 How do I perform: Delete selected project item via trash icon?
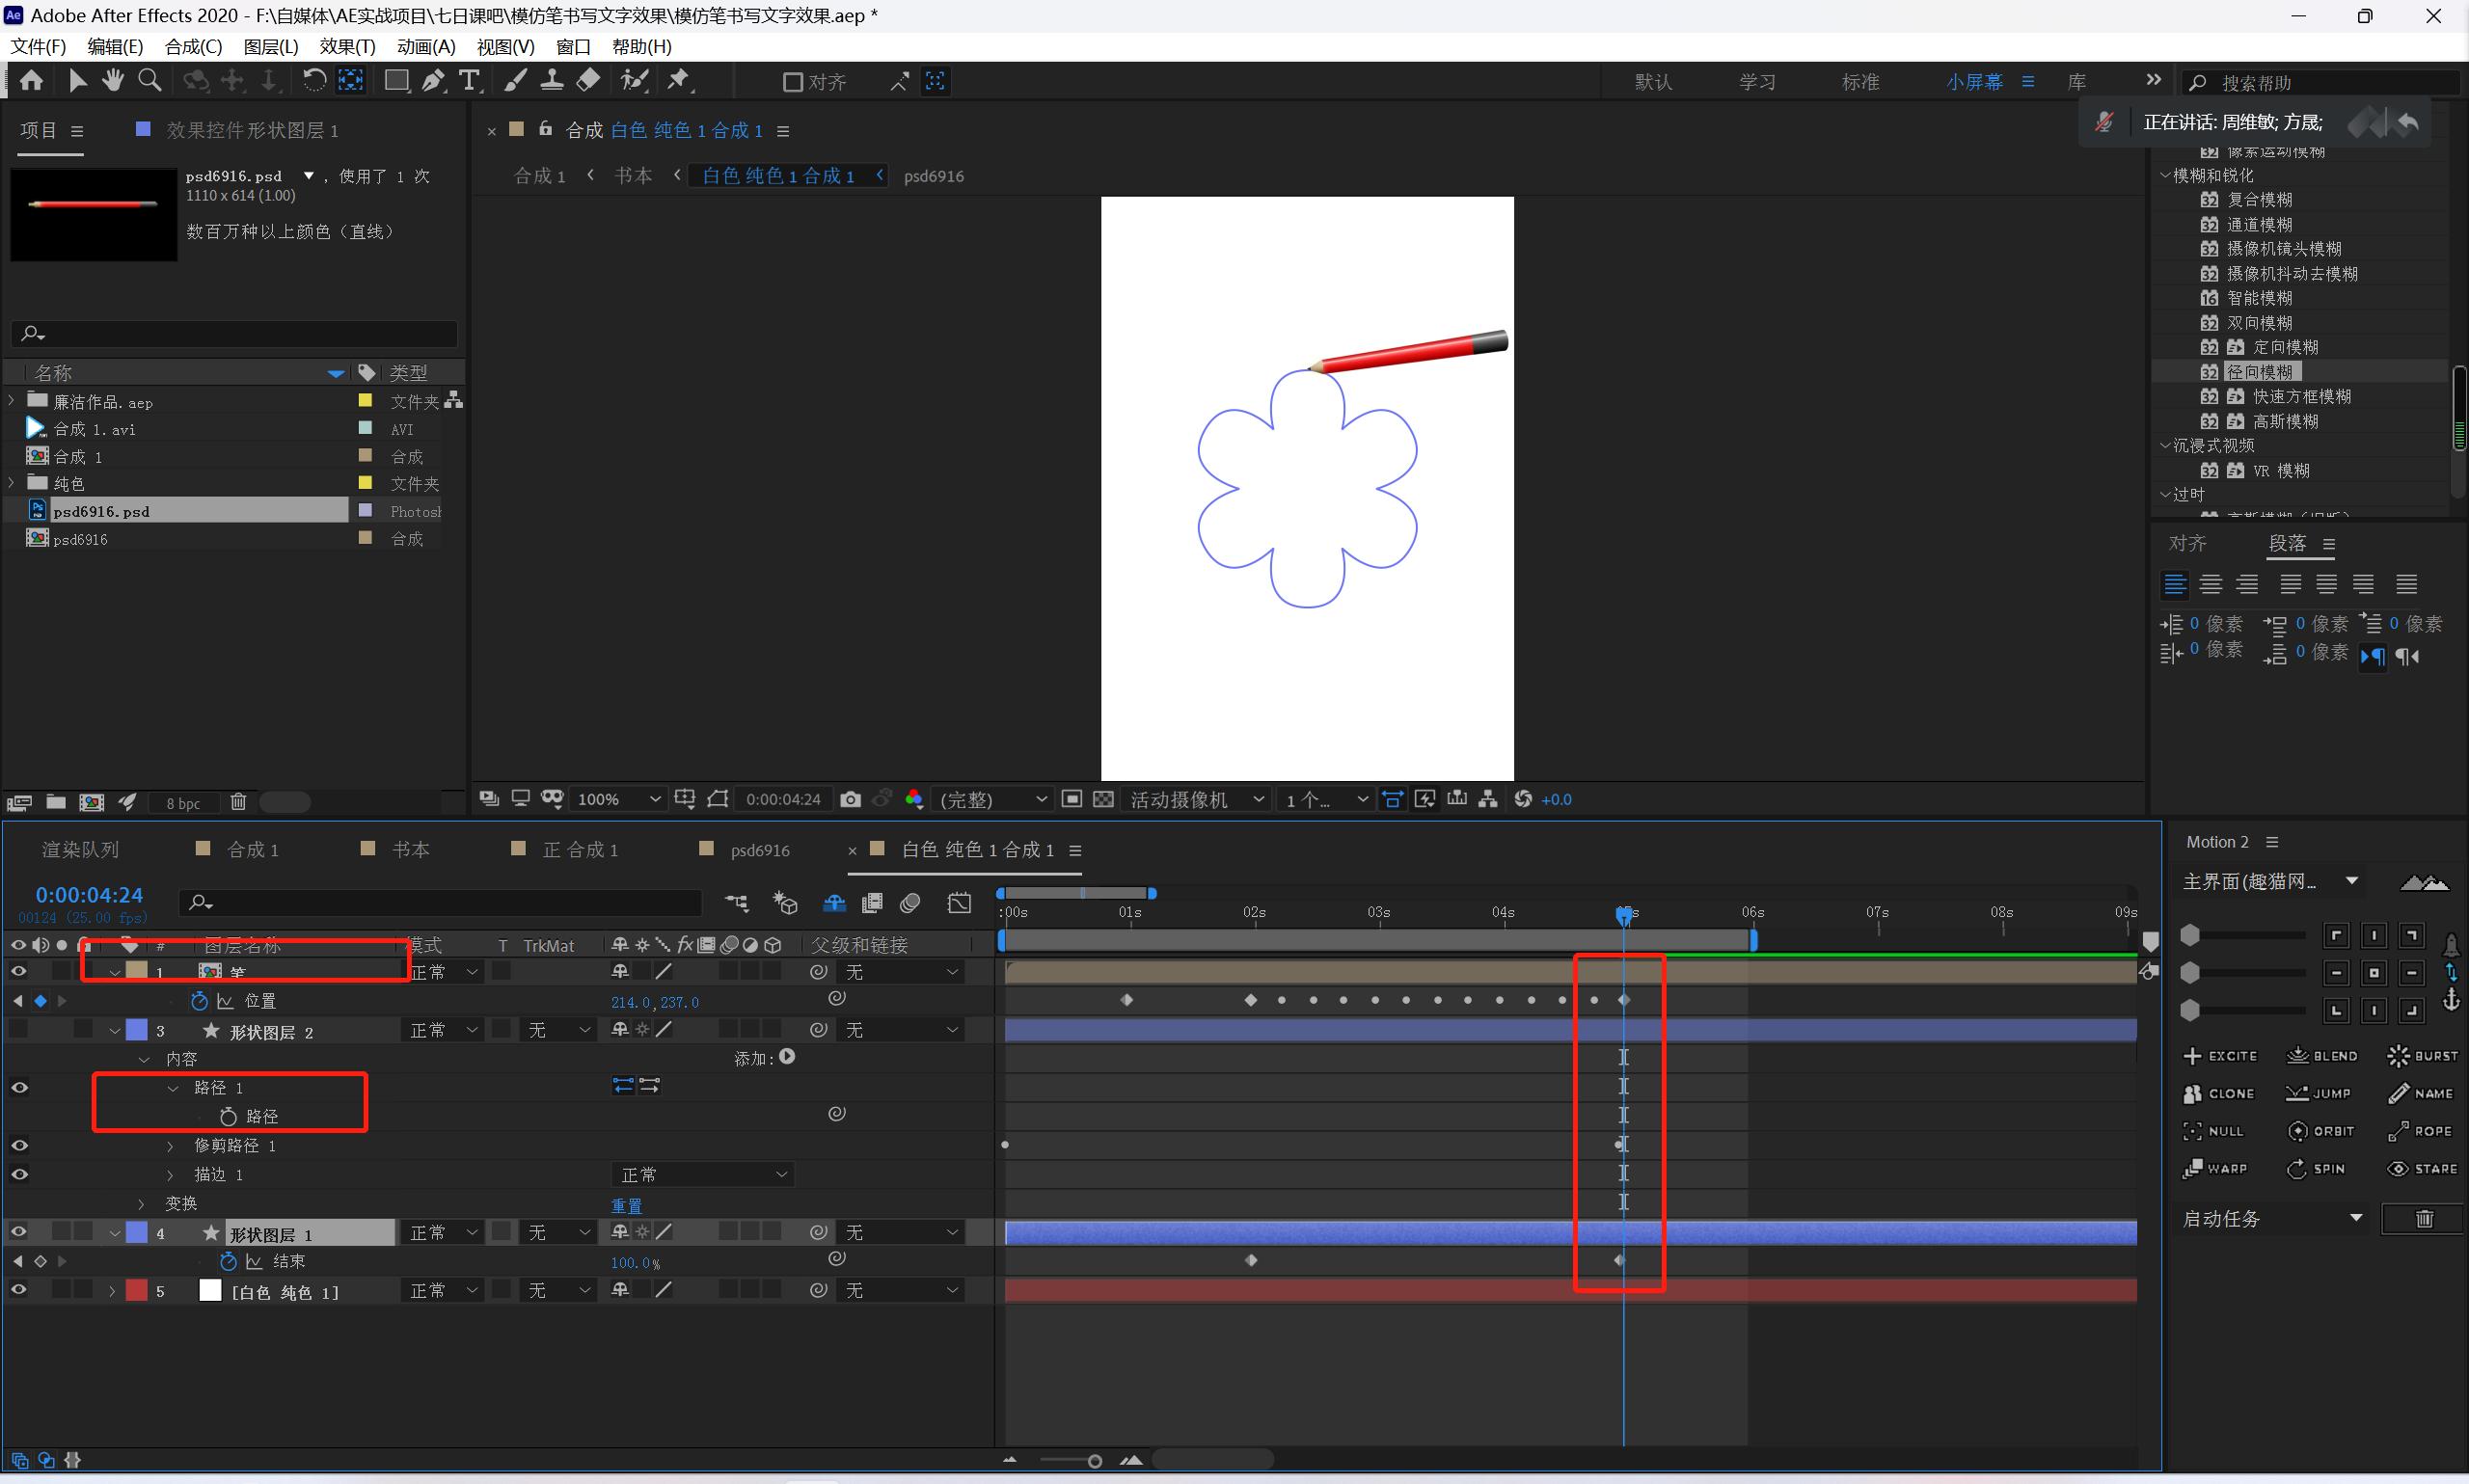click(238, 802)
